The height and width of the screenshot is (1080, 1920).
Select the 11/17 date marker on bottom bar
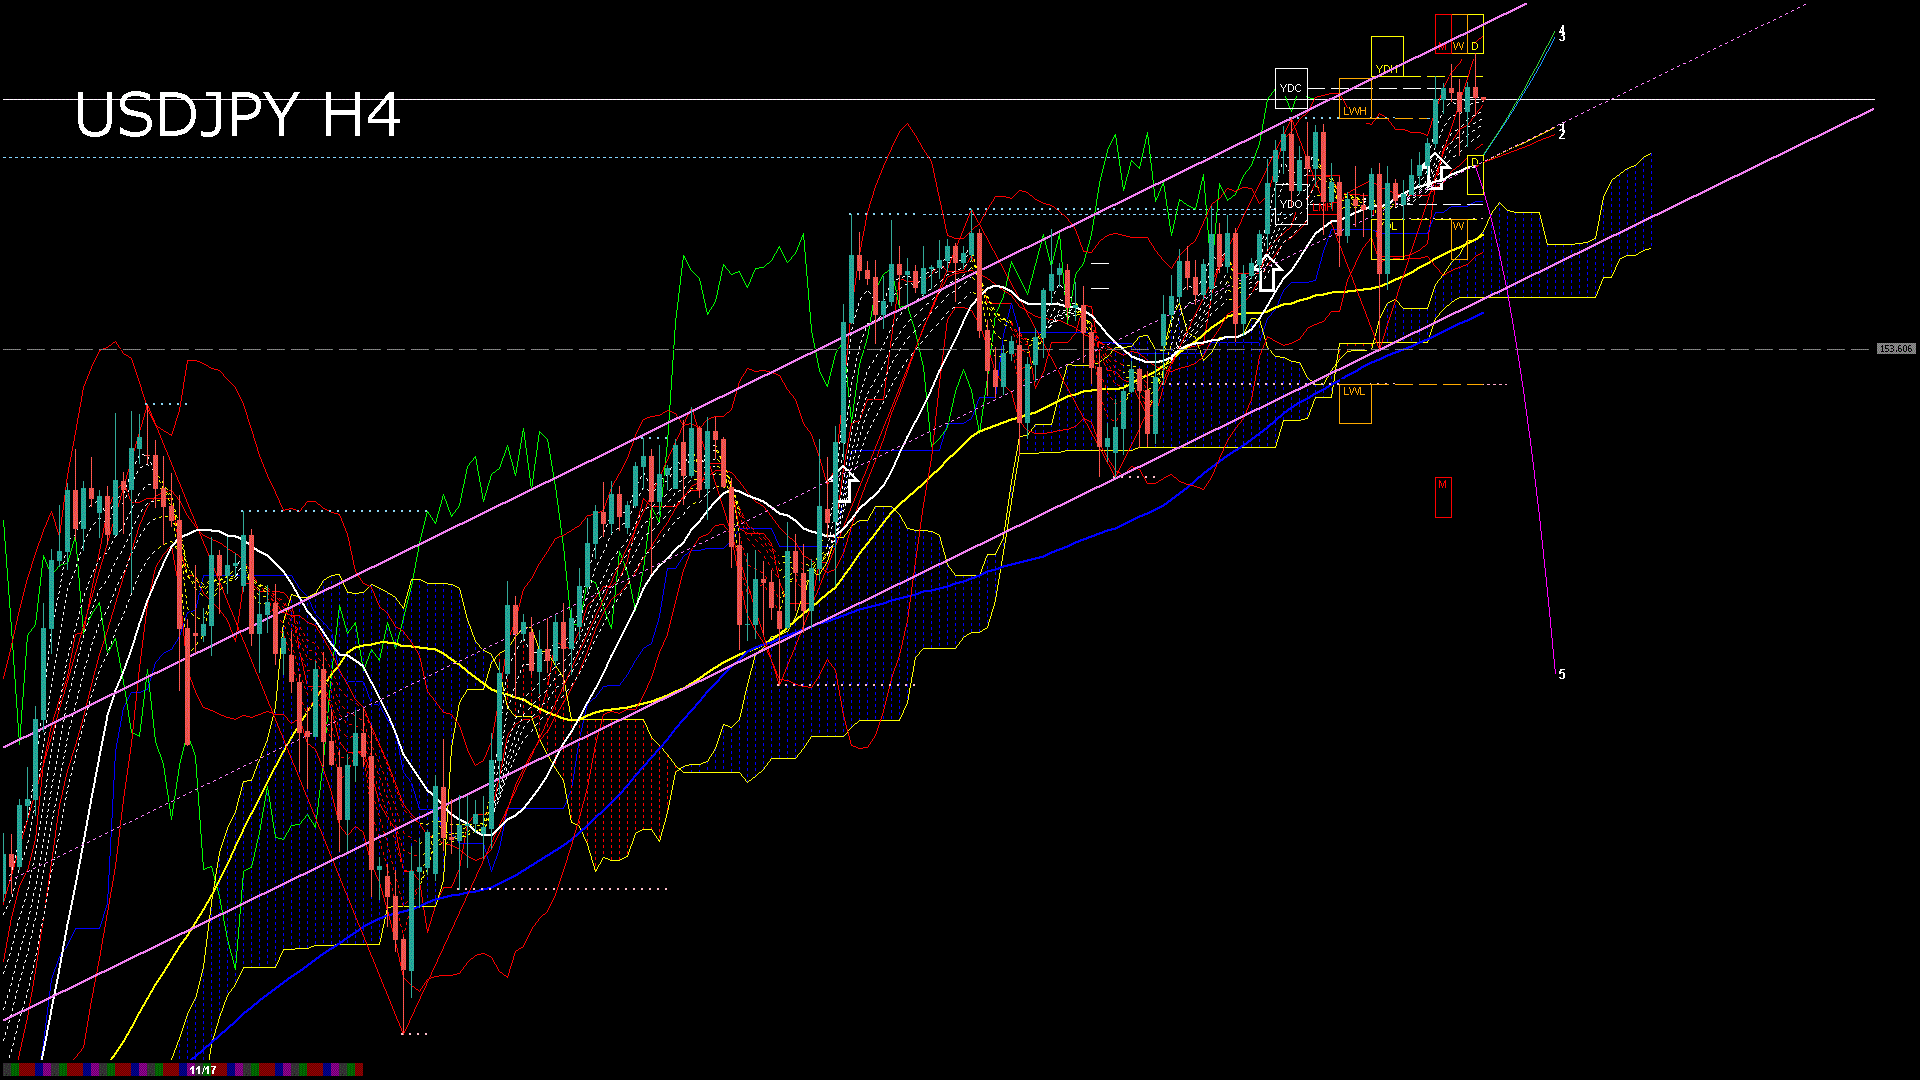204,1070
